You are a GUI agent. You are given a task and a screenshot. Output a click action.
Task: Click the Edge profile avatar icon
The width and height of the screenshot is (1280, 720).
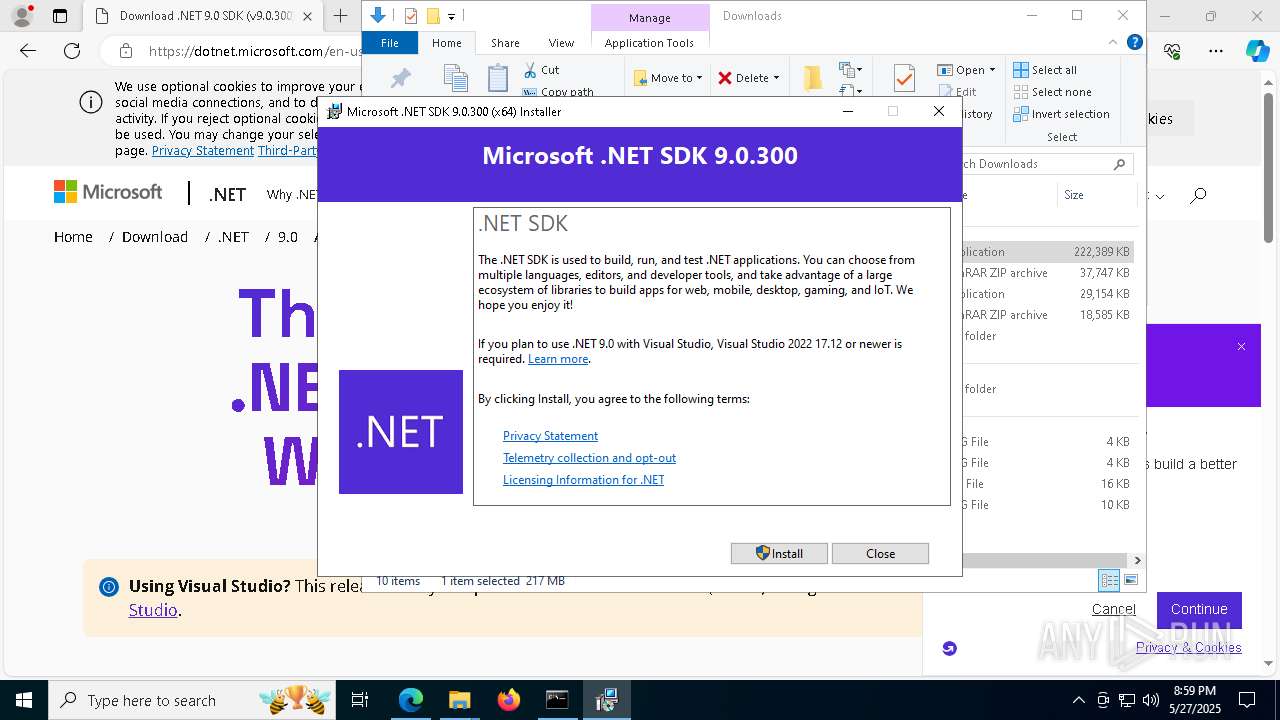[x=22, y=16]
